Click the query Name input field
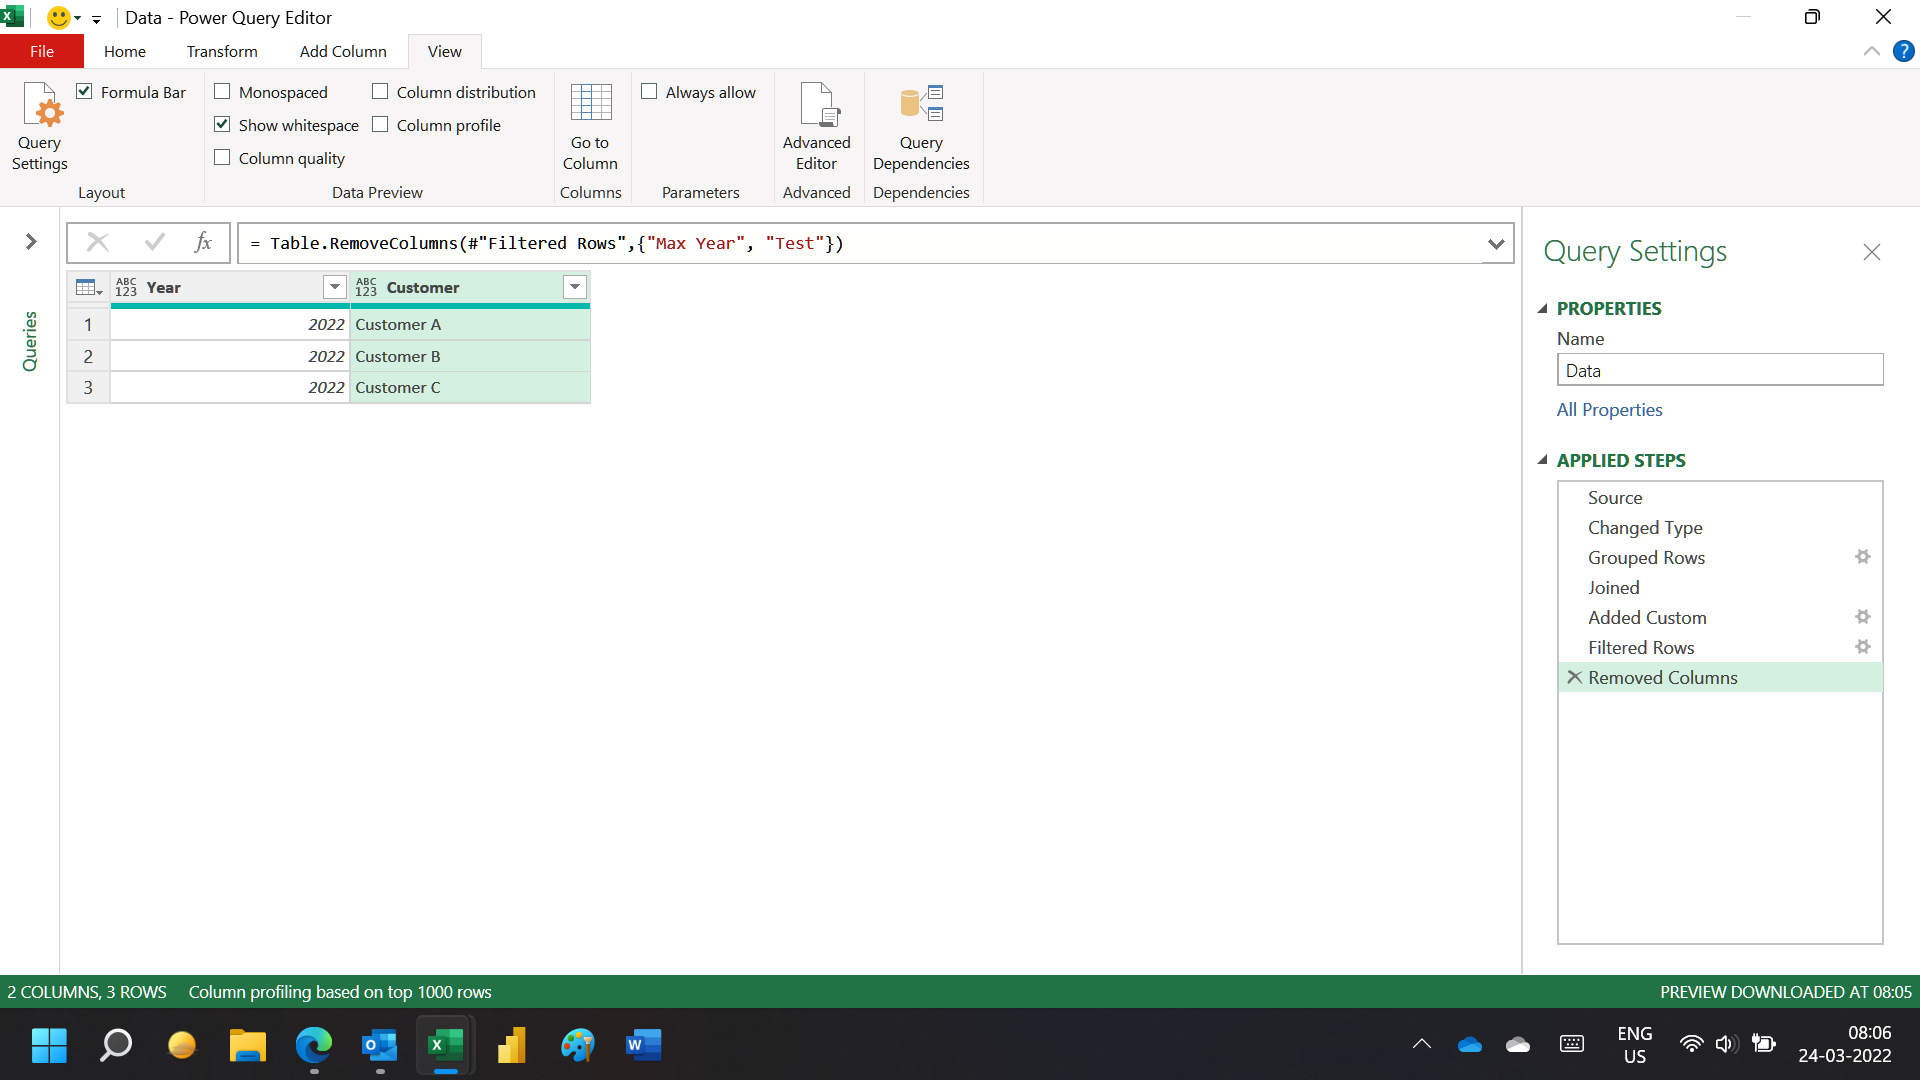1920x1080 pixels. [1719, 370]
